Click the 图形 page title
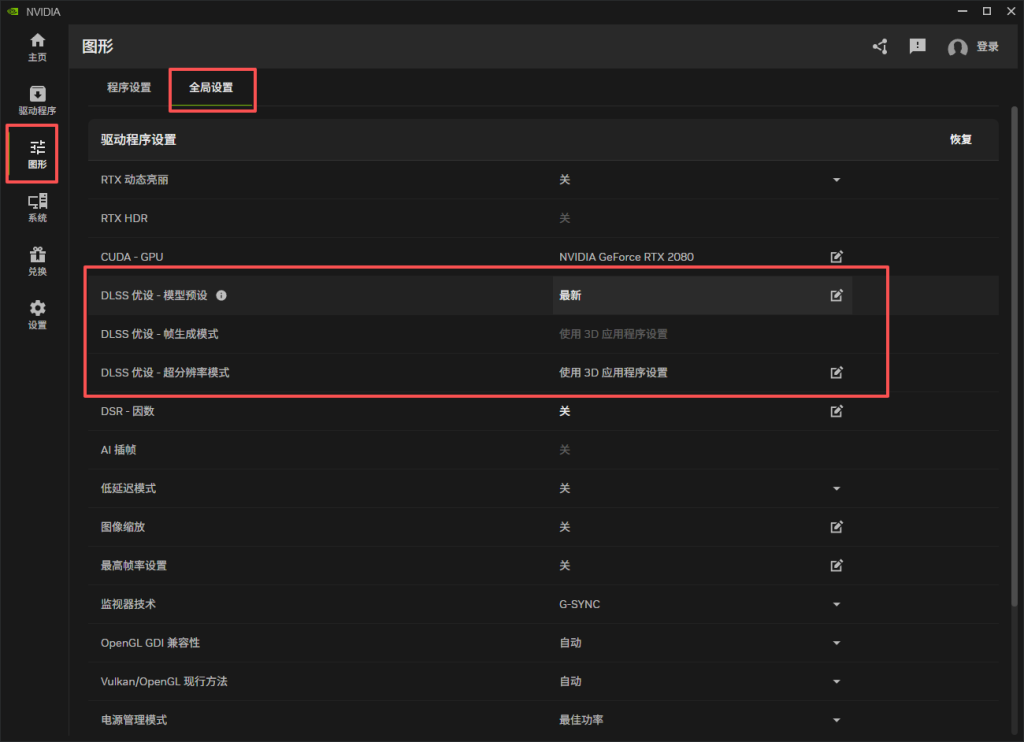The width and height of the screenshot is (1024, 742). pyautogui.click(x=97, y=46)
